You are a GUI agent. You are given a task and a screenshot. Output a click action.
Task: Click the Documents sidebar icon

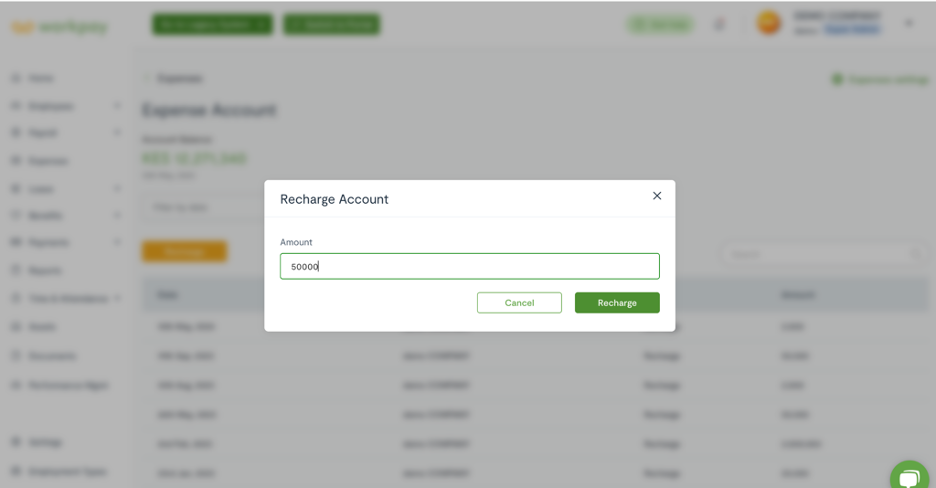click(x=16, y=356)
